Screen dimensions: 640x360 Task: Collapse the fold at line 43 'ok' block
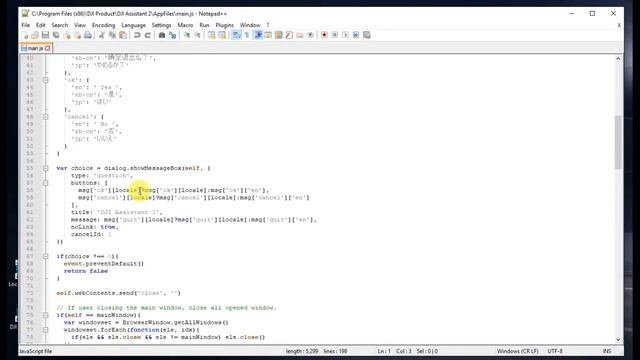tap(46, 80)
